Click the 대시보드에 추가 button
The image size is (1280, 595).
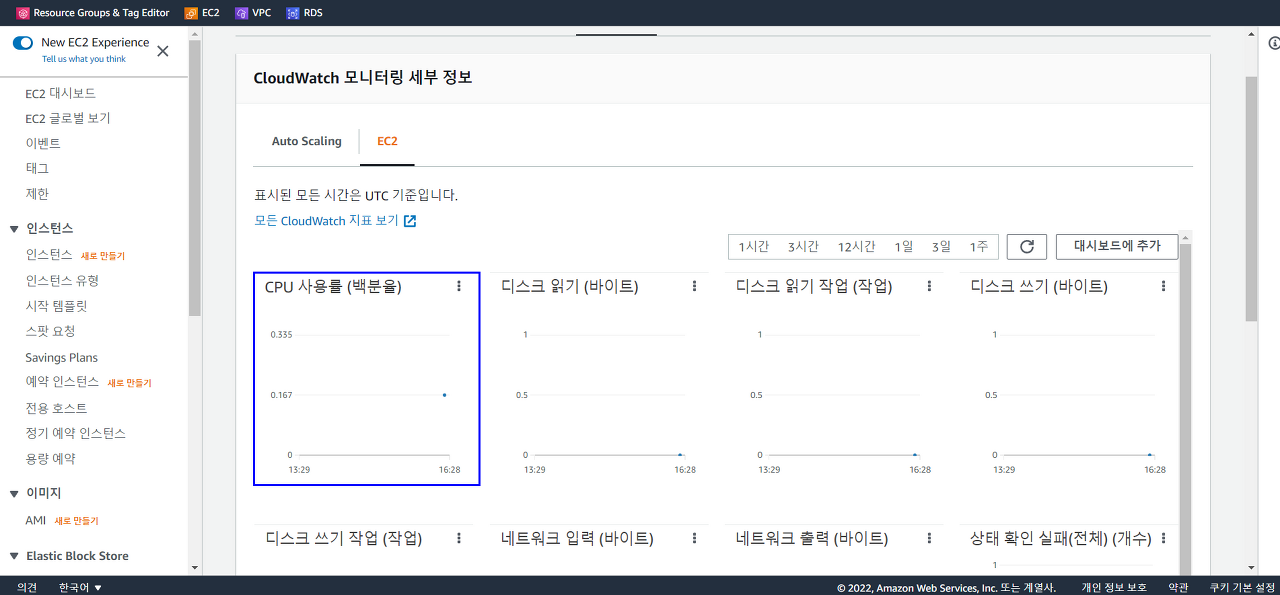point(1117,246)
